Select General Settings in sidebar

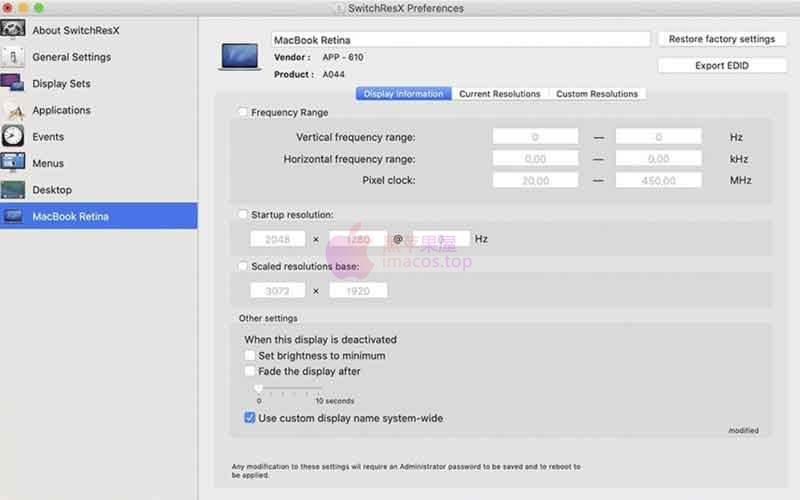point(71,57)
